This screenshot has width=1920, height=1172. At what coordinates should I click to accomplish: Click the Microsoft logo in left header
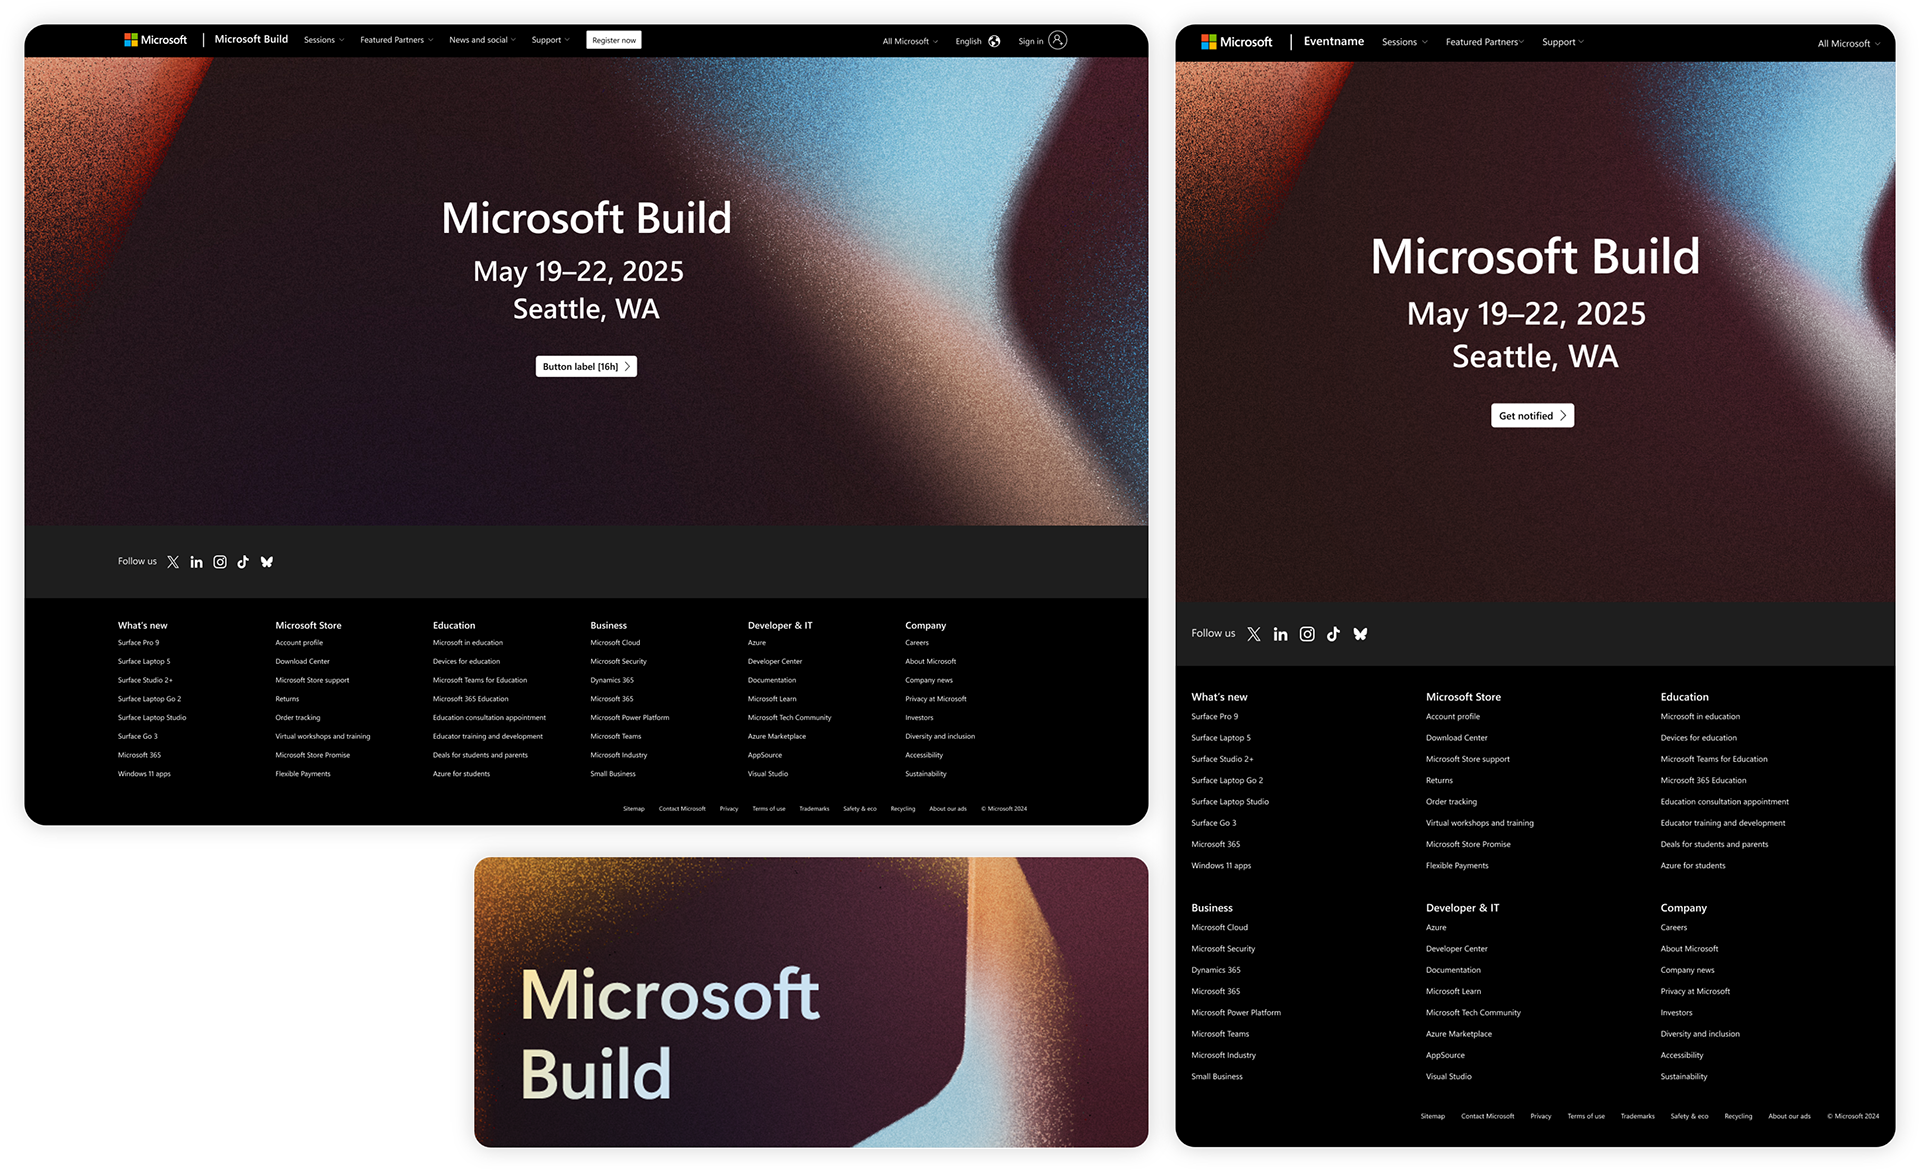pyautogui.click(x=155, y=40)
